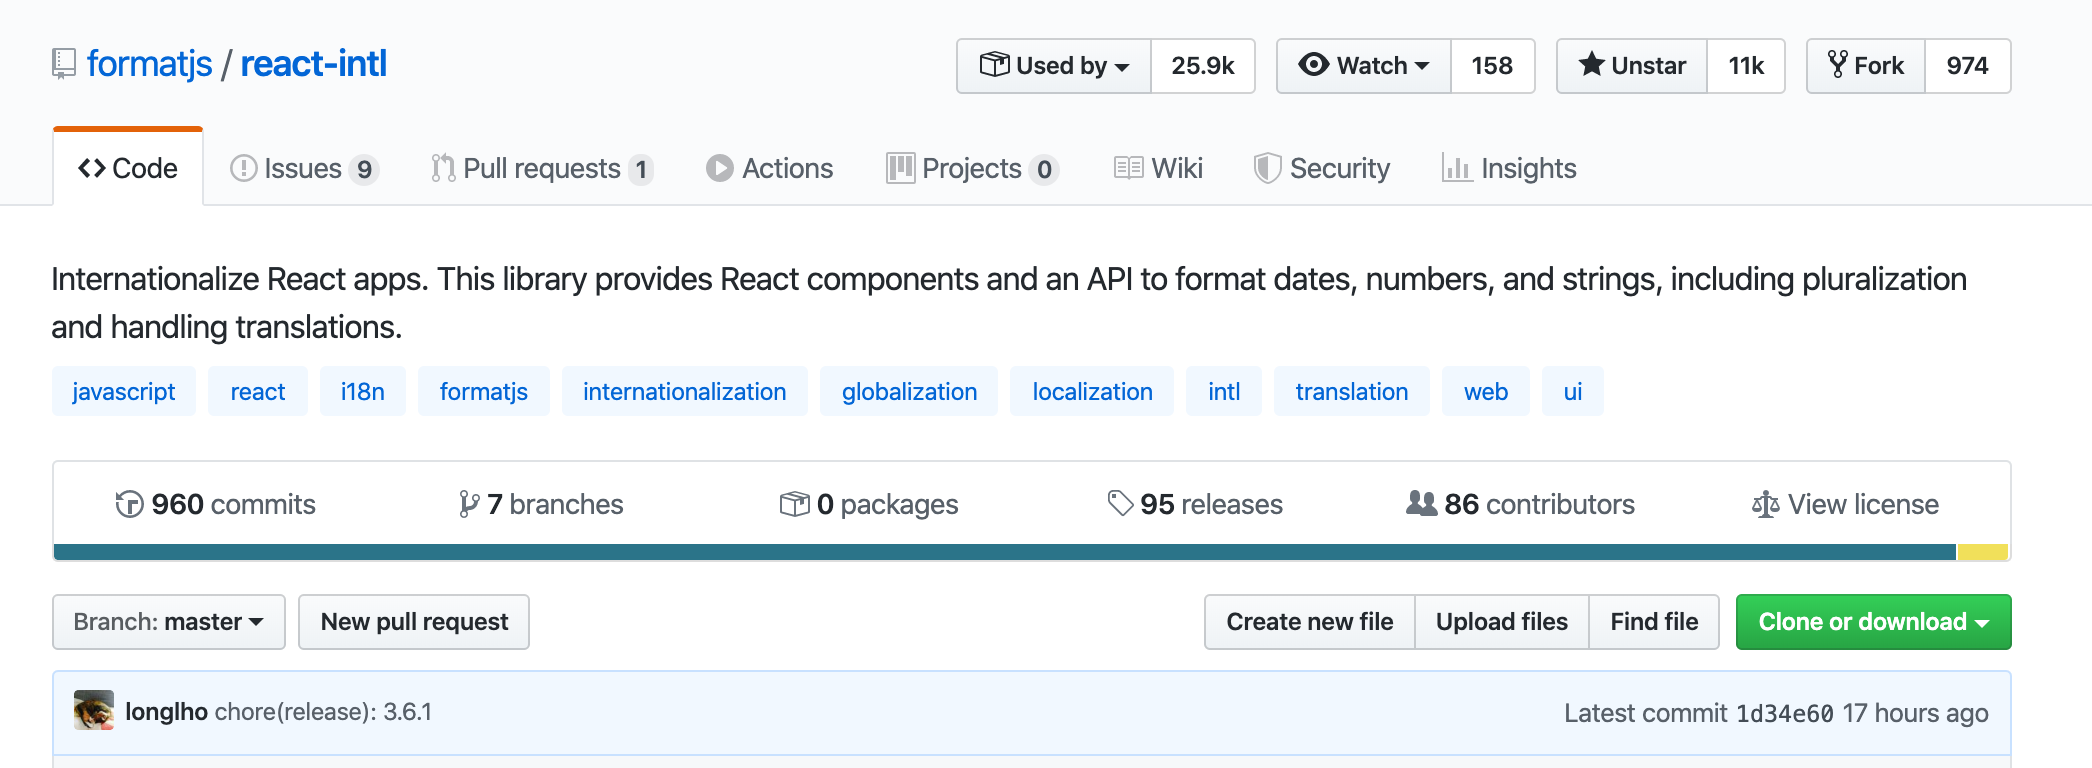Select the formatjs topic tag
2092x768 pixels.
[x=484, y=391]
